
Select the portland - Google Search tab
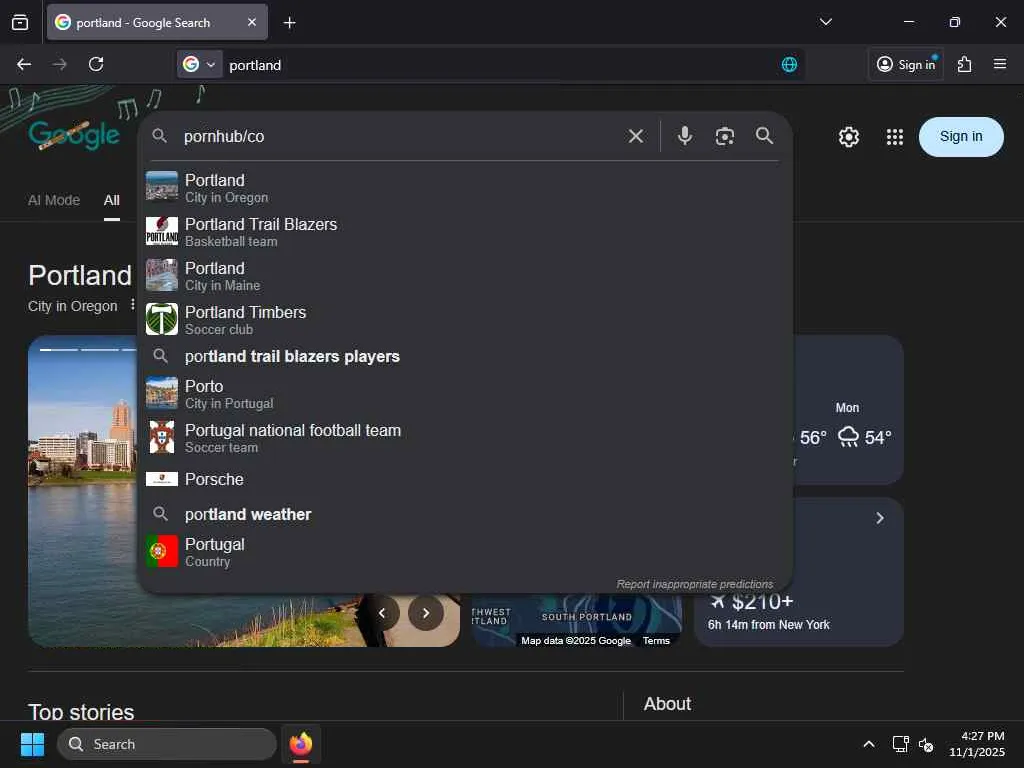click(x=157, y=22)
